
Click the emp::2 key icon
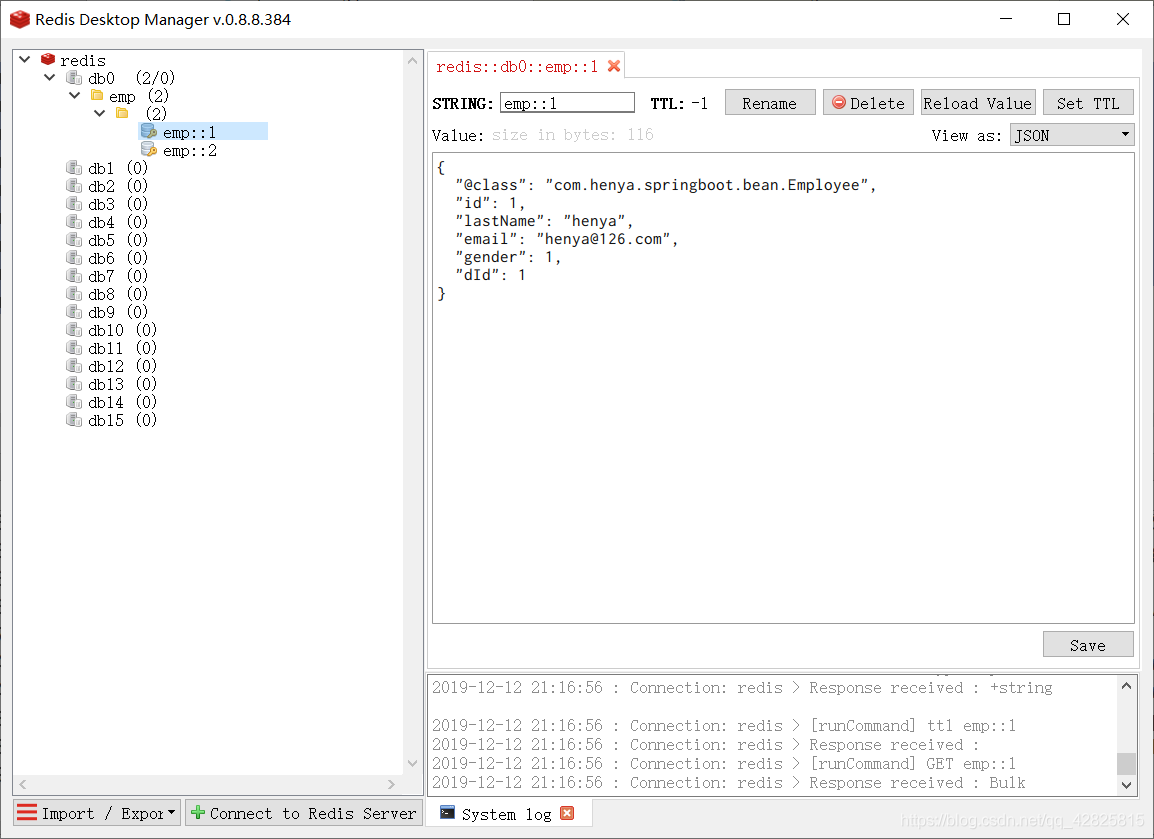[x=148, y=150]
